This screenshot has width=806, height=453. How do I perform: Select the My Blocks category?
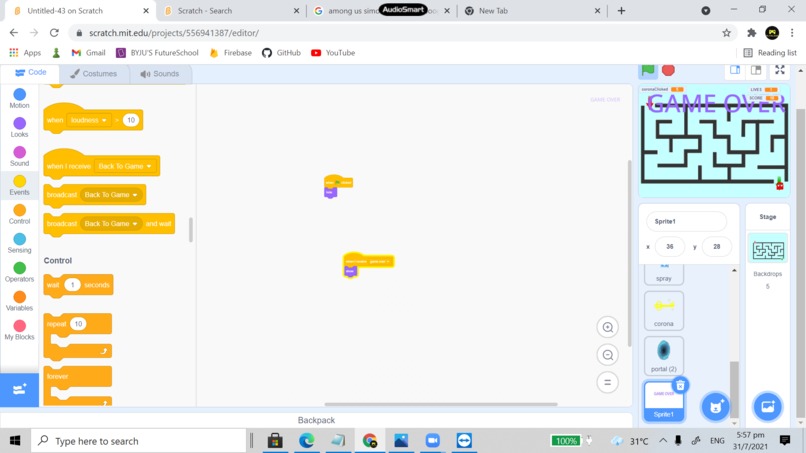[x=19, y=330]
